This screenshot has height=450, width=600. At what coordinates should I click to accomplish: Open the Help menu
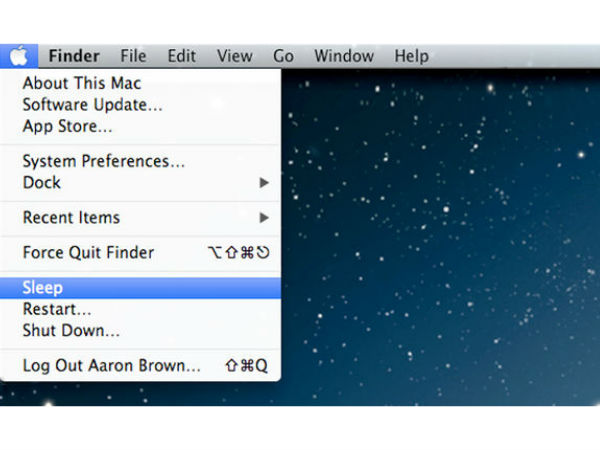click(412, 56)
